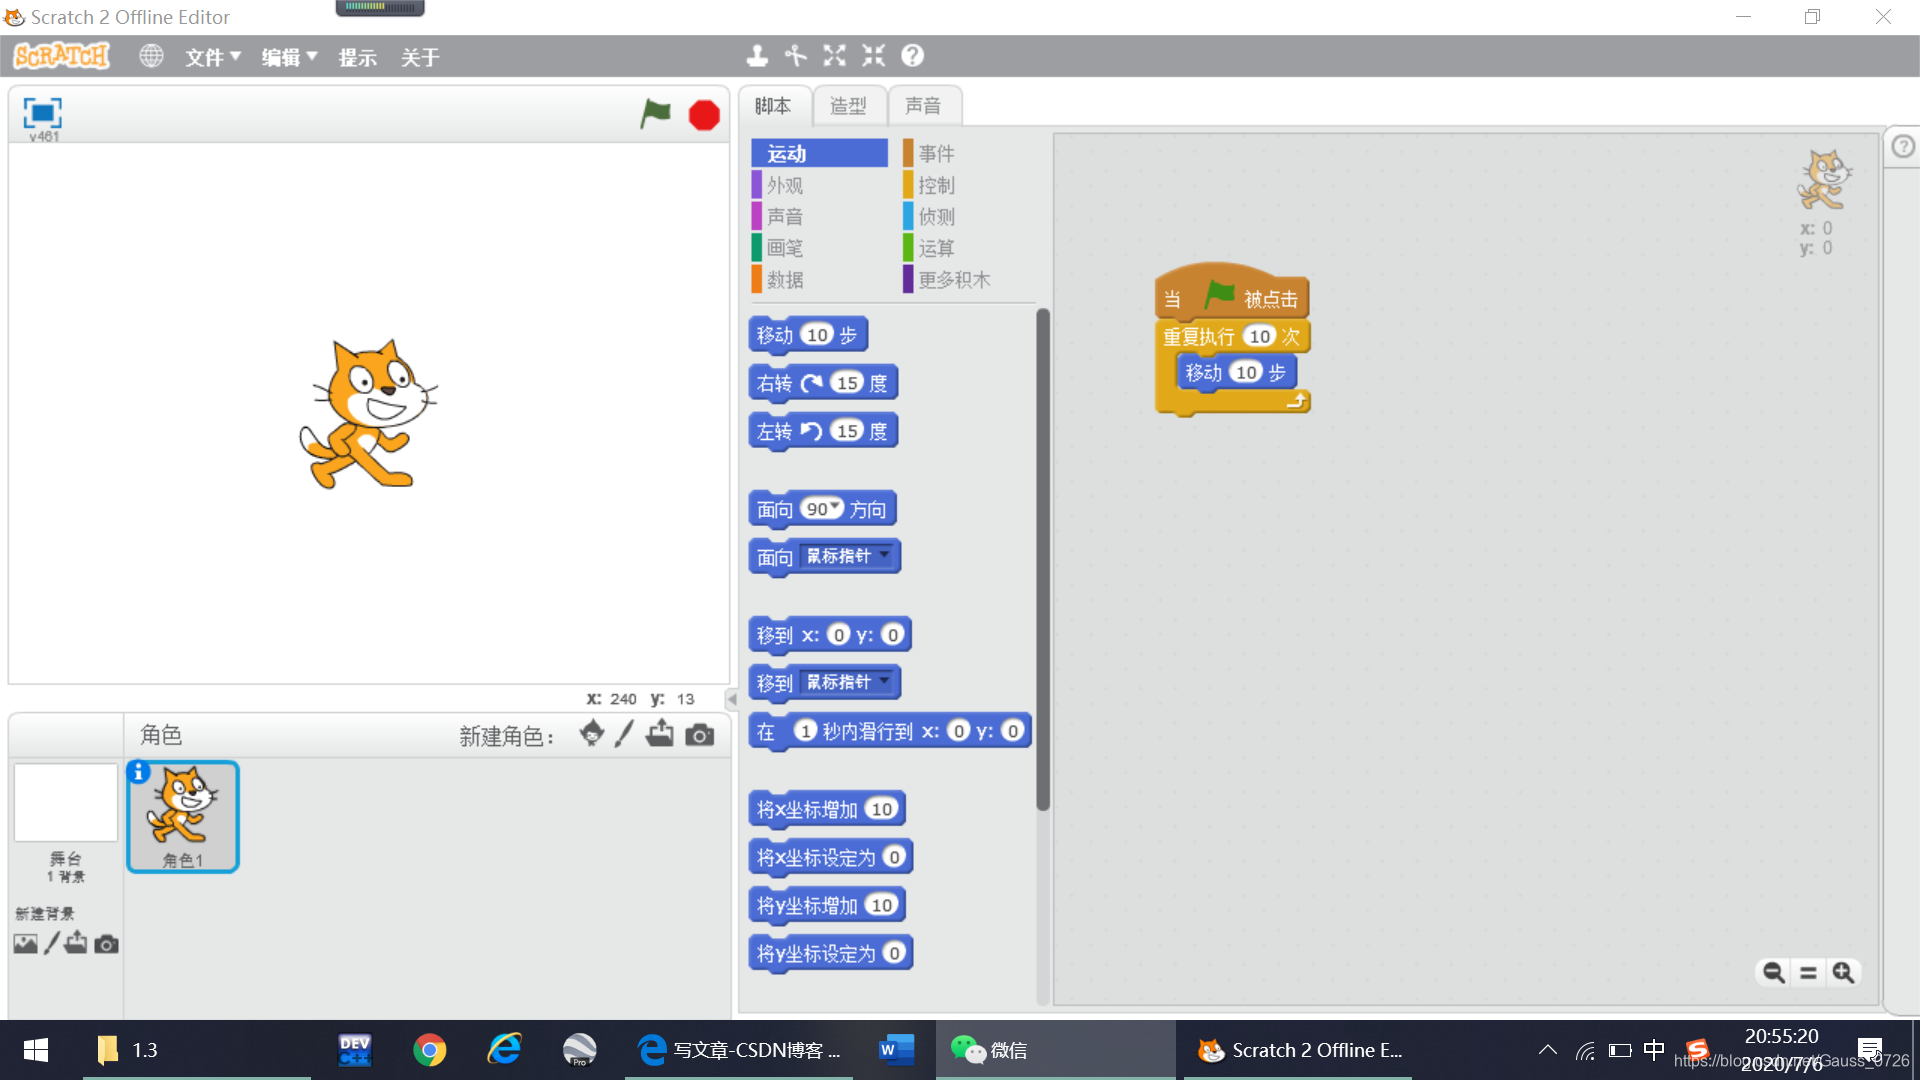Select the 数据 Data category
Screen dimensions: 1920x1080
click(785, 278)
